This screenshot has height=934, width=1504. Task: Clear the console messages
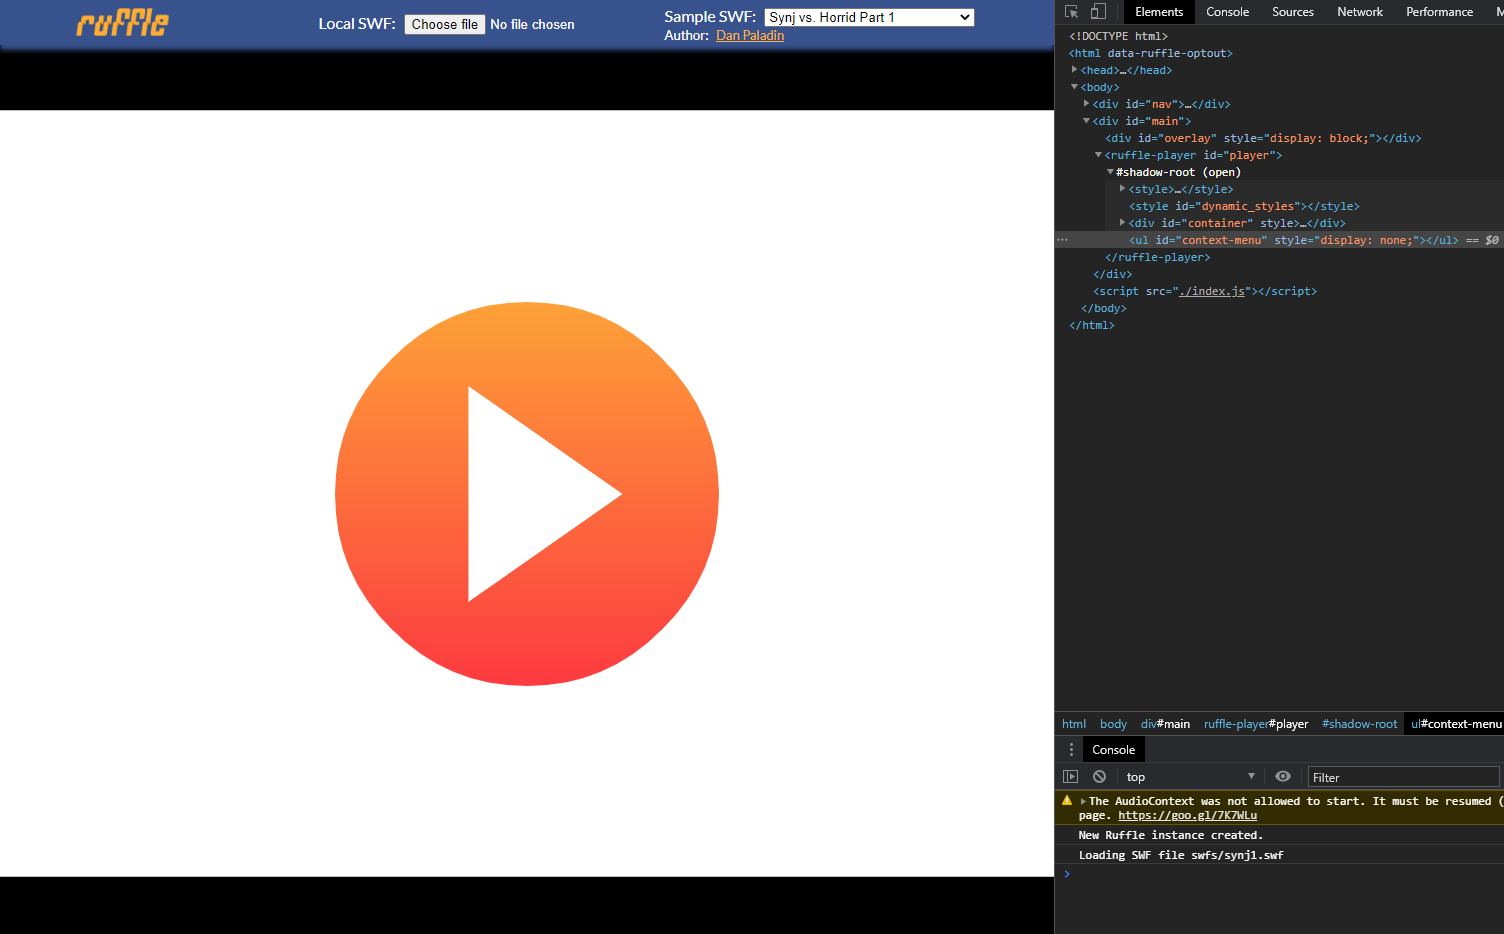pyautogui.click(x=1099, y=776)
